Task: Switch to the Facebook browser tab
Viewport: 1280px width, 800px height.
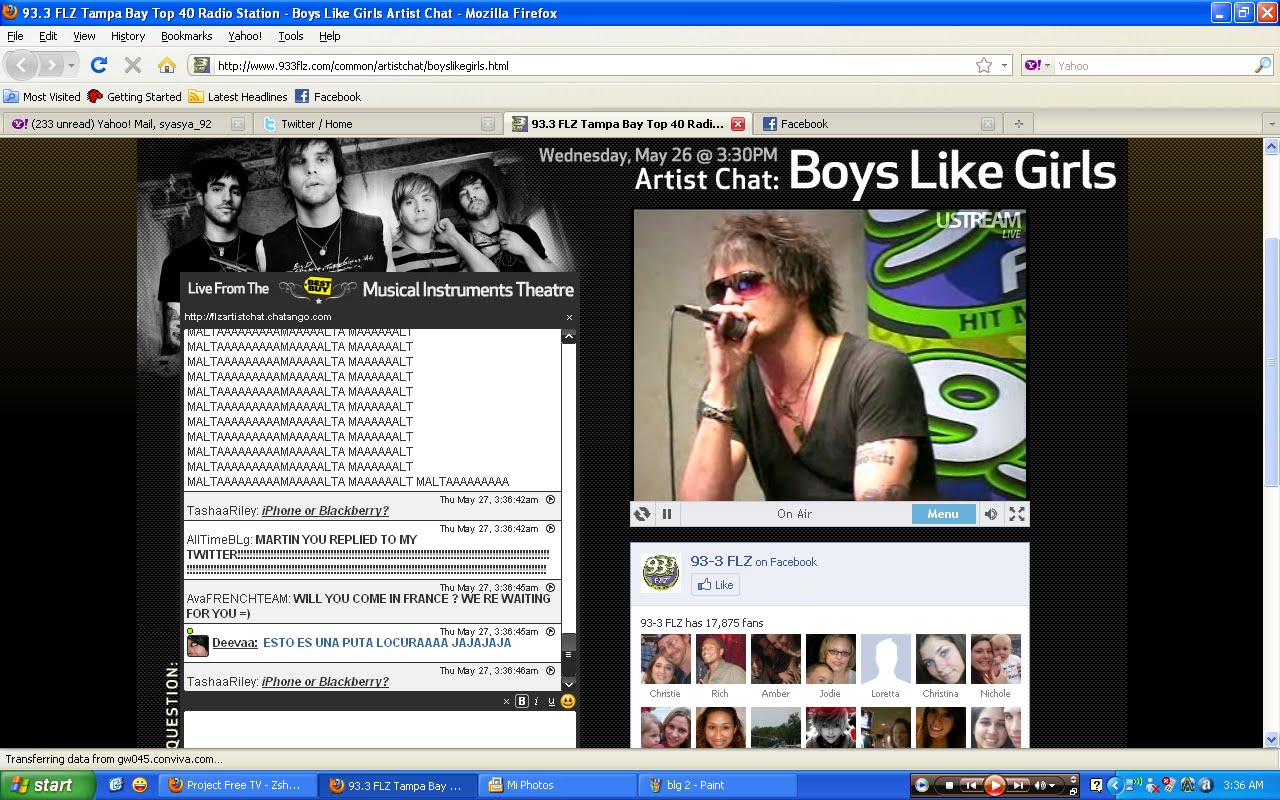Action: click(878, 124)
